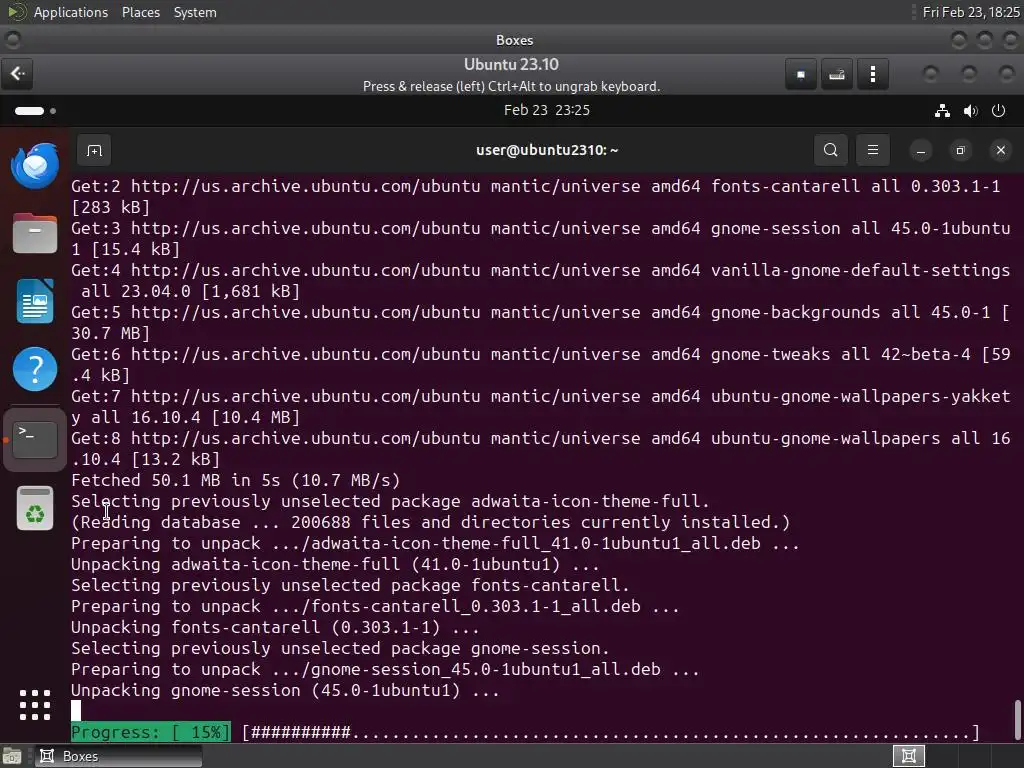Click the host clock Fri Feb 23, 18:25
Screen dimensions: 1024x768
[x=970, y=12]
